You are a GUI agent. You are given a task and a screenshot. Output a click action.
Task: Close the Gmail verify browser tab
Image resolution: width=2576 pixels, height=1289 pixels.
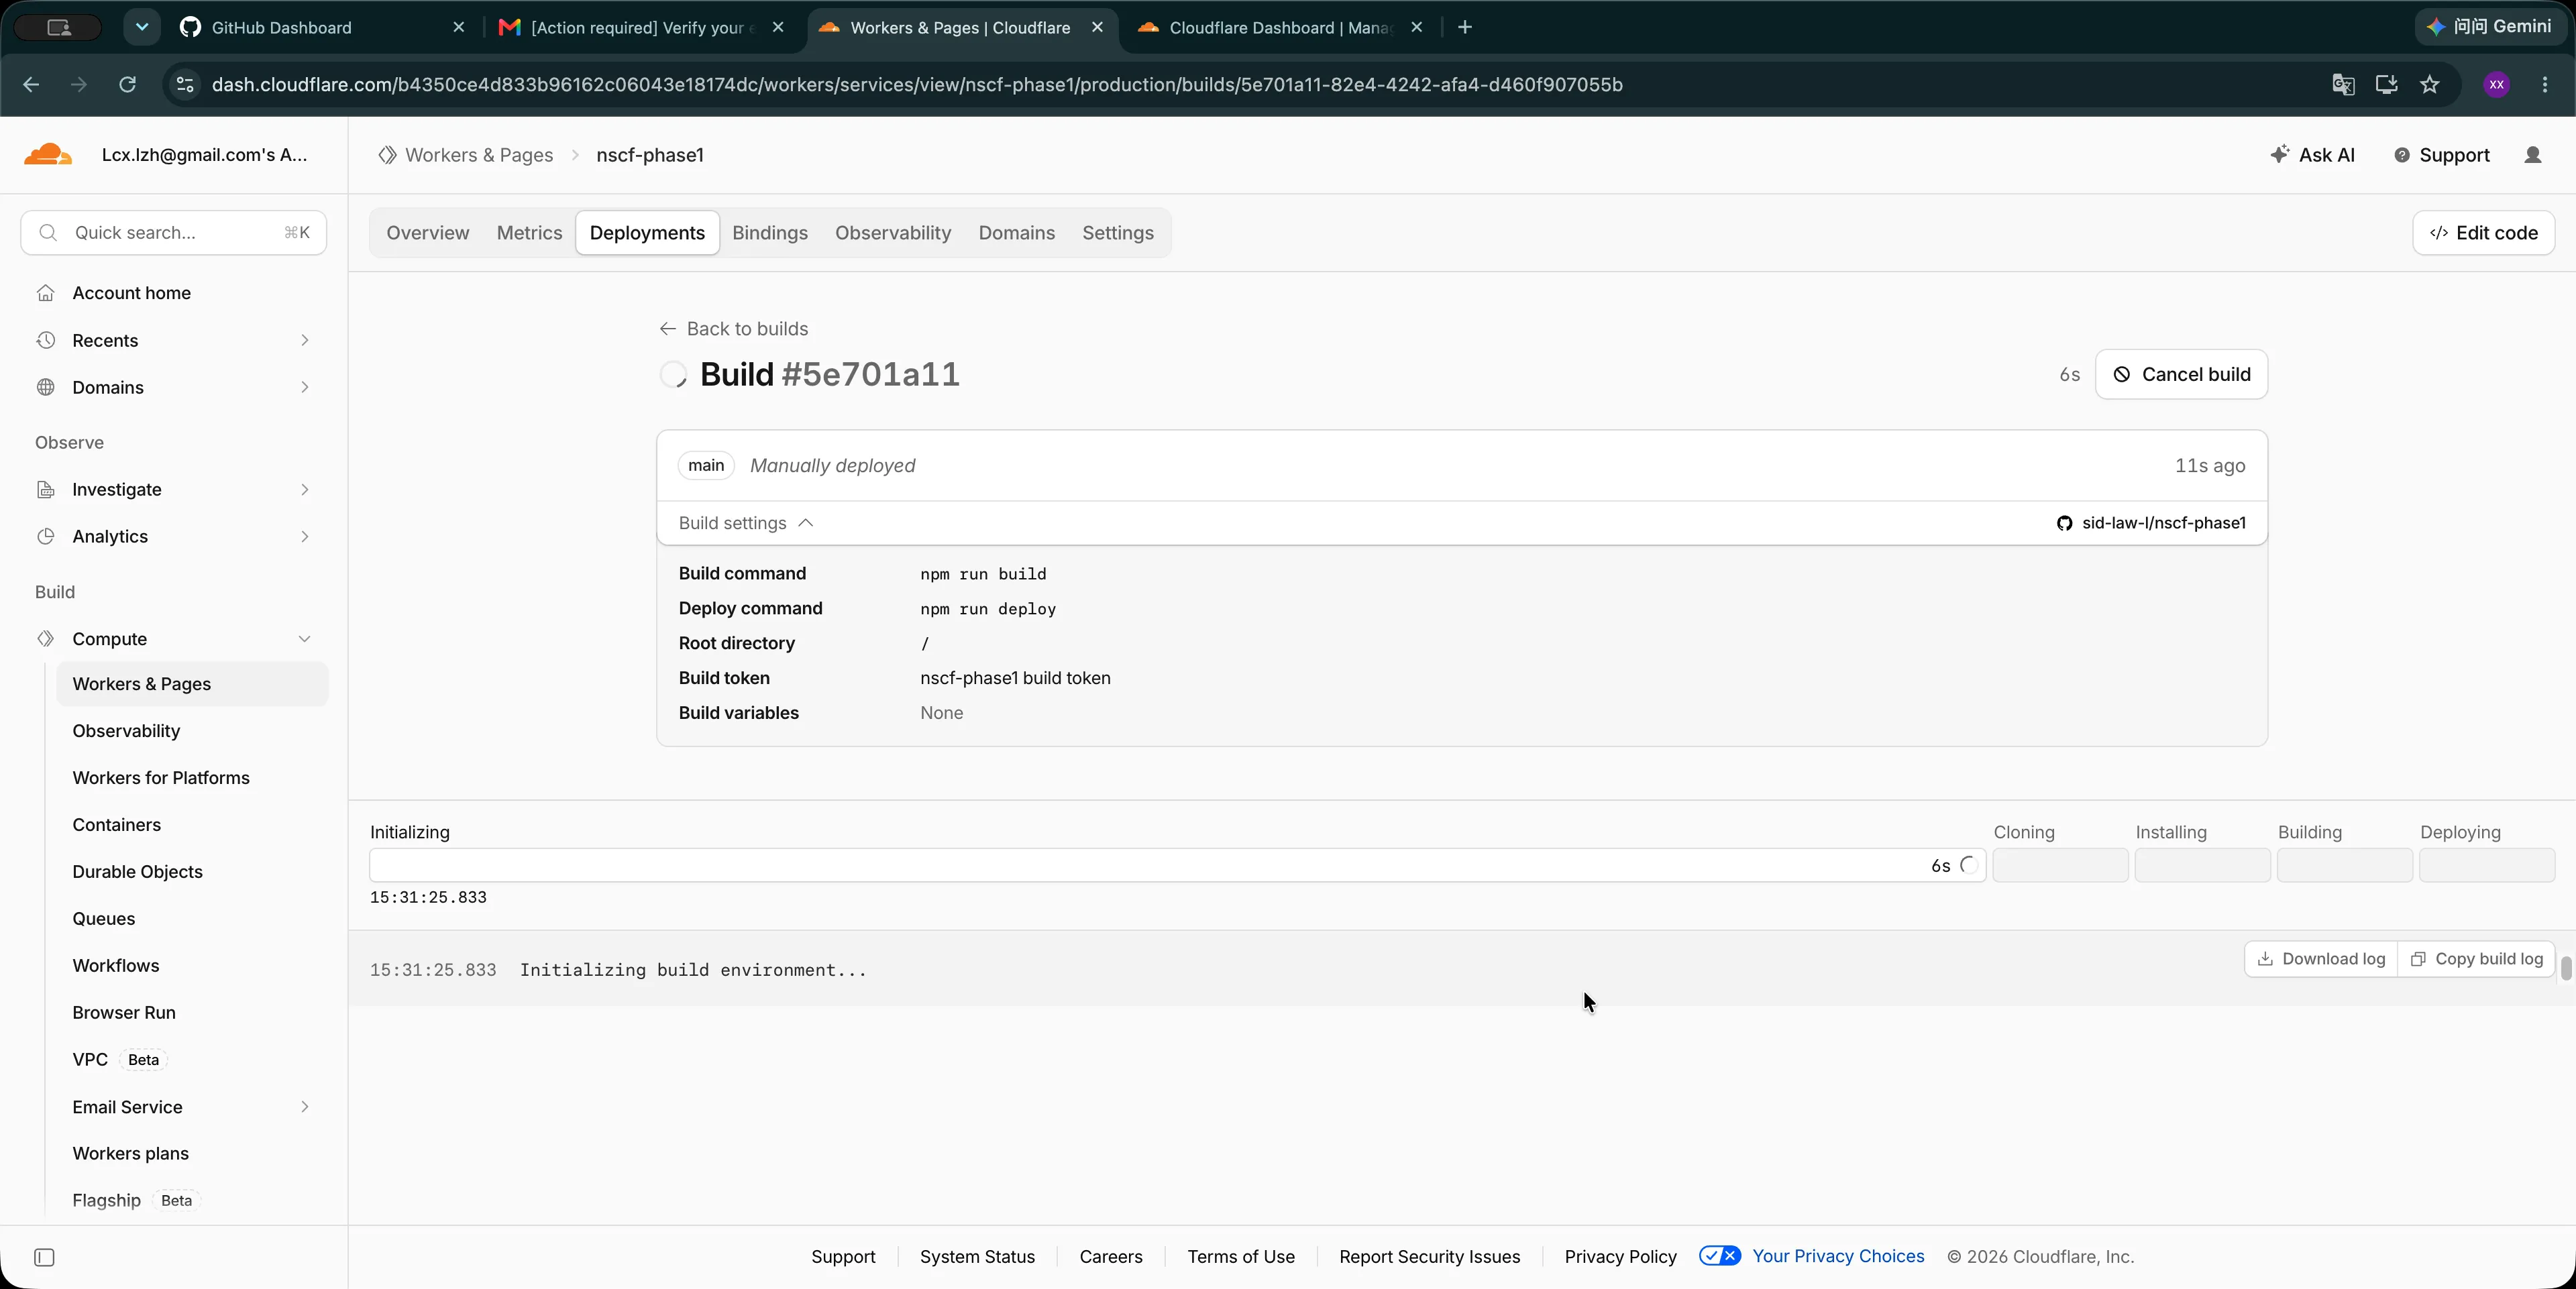click(x=778, y=28)
